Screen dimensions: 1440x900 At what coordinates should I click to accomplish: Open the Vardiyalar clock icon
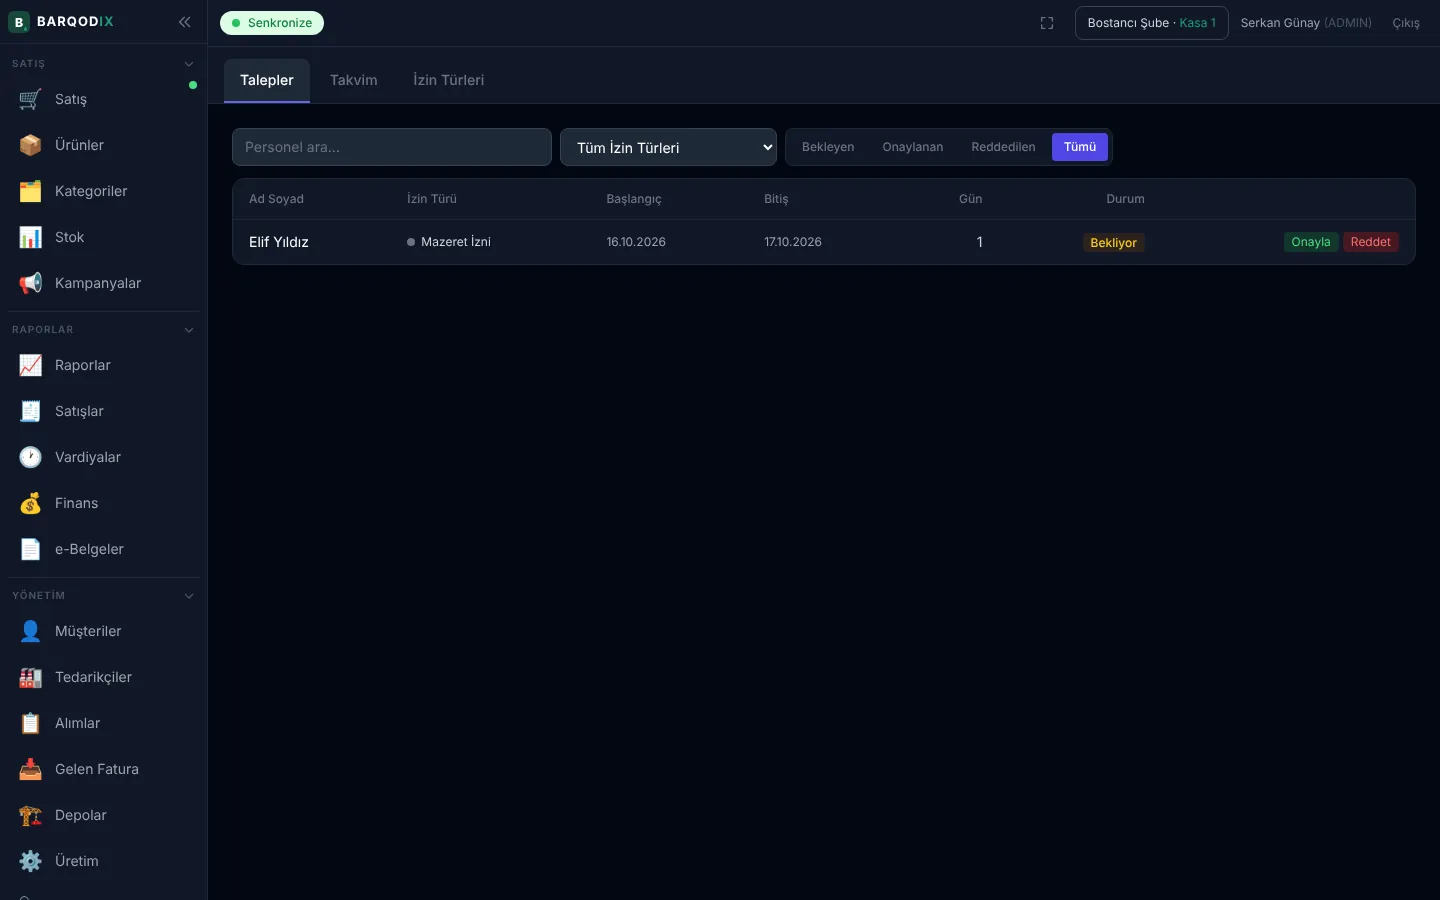pyautogui.click(x=30, y=457)
